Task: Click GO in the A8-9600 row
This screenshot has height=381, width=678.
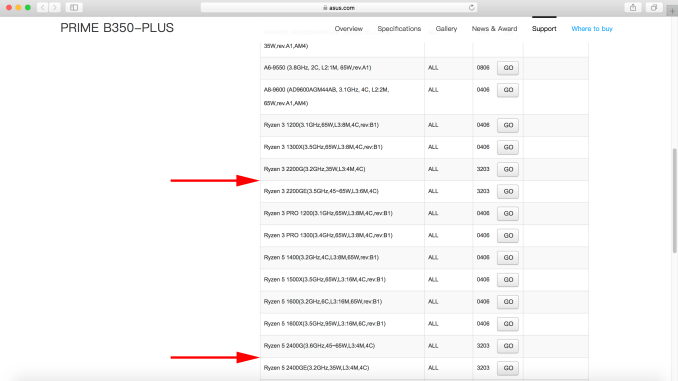Action: (508, 90)
